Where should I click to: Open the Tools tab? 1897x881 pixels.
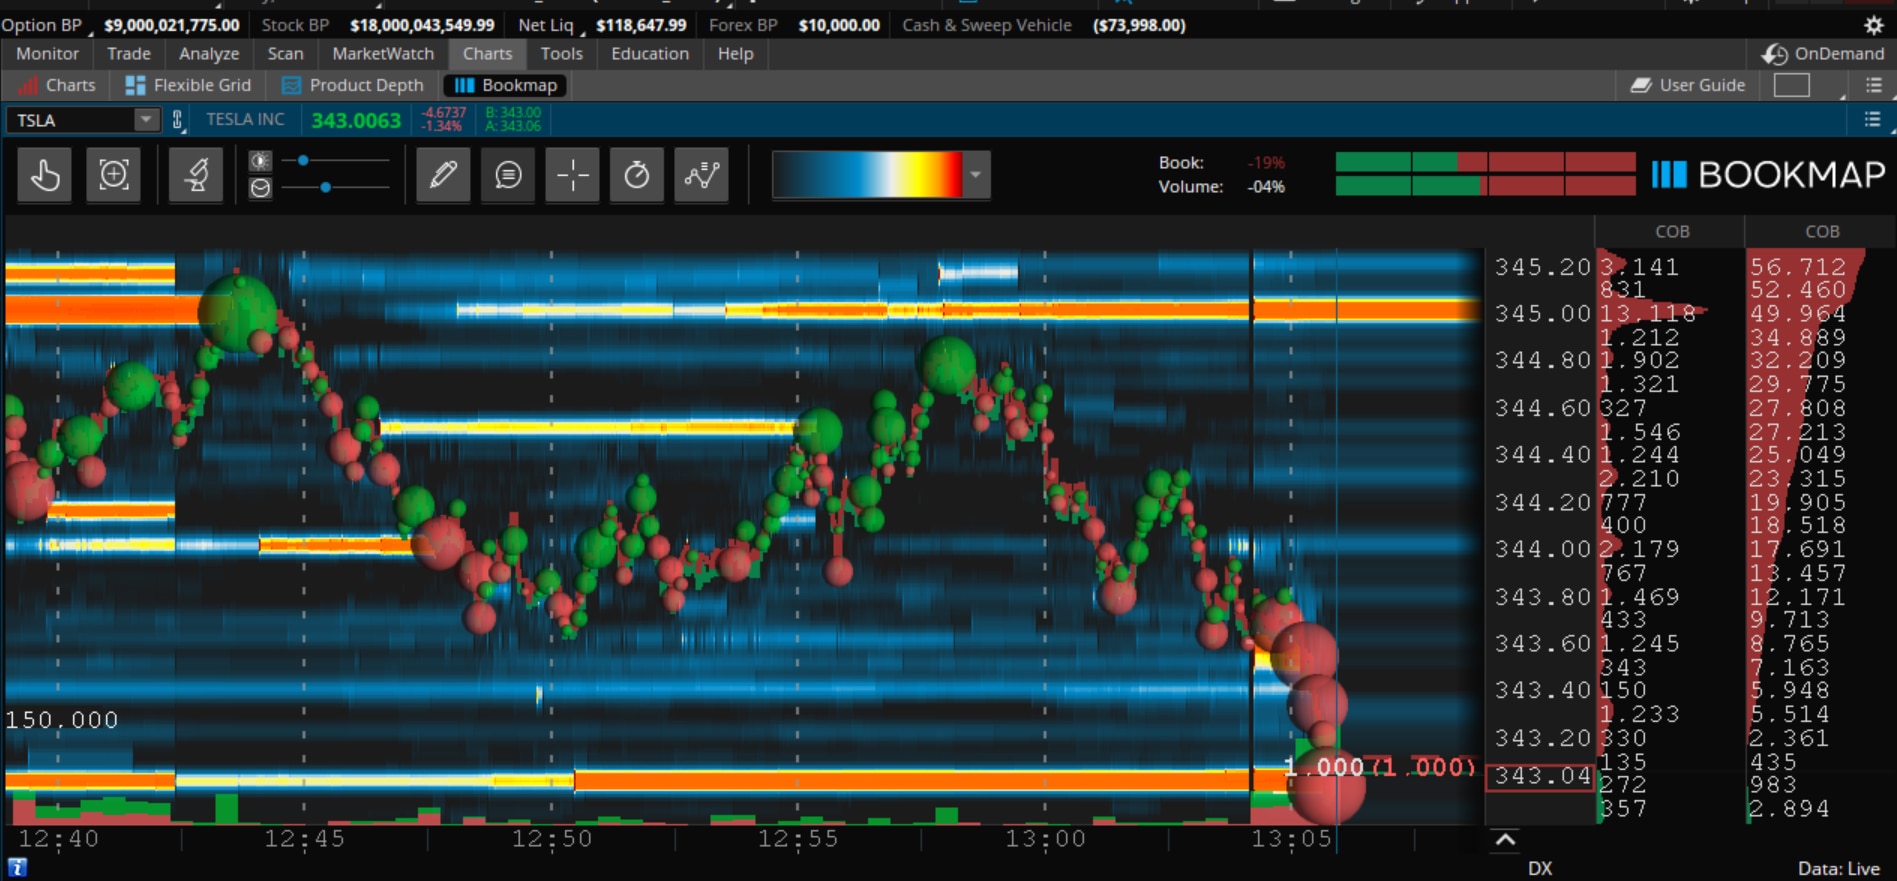(562, 54)
